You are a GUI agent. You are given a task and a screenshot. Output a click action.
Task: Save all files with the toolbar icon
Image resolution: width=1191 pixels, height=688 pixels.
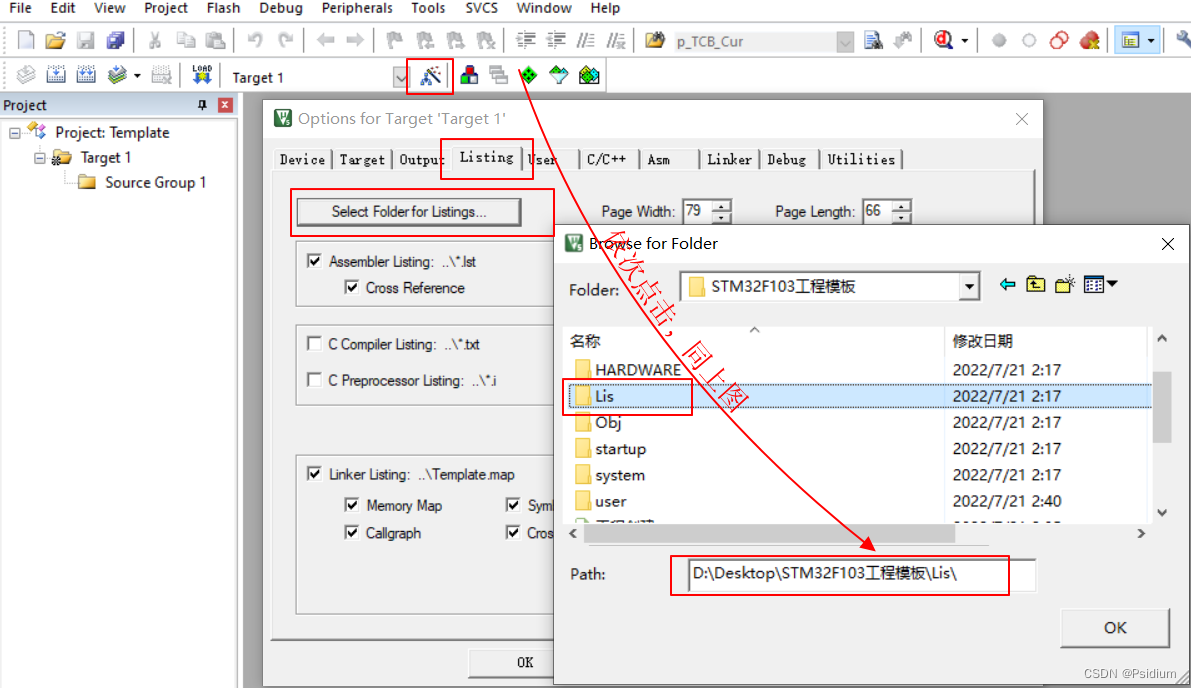pos(115,40)
